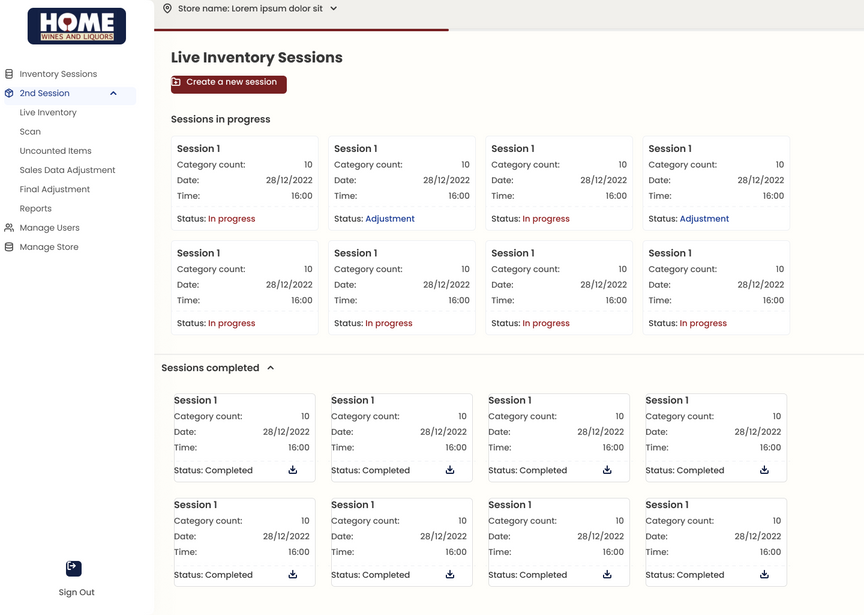Click the Manage Users people icon
Image resolution: width=864 pixels, height=615 pixels.
pyautogui.click(x=9, y=228)
